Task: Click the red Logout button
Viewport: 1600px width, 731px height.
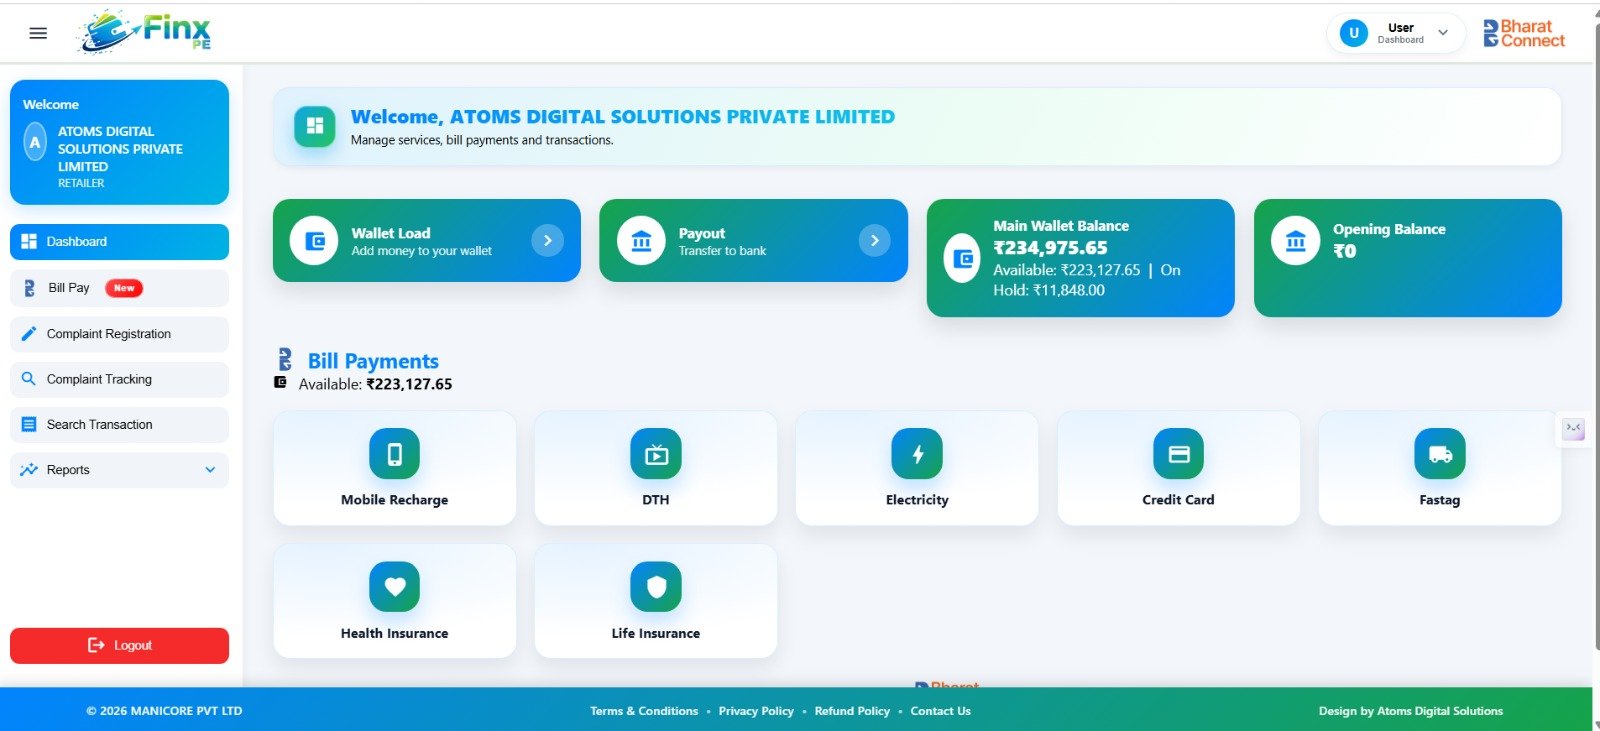Action: (x=119, y=646)
